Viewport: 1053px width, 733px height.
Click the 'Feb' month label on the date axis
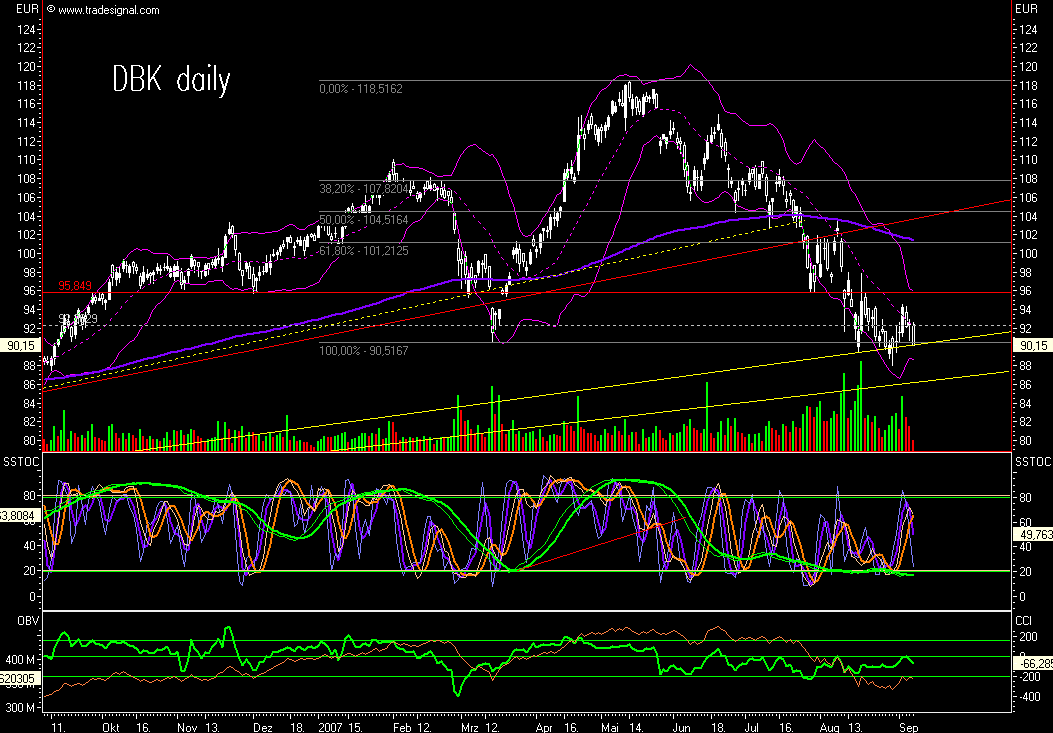click(402, 727)
